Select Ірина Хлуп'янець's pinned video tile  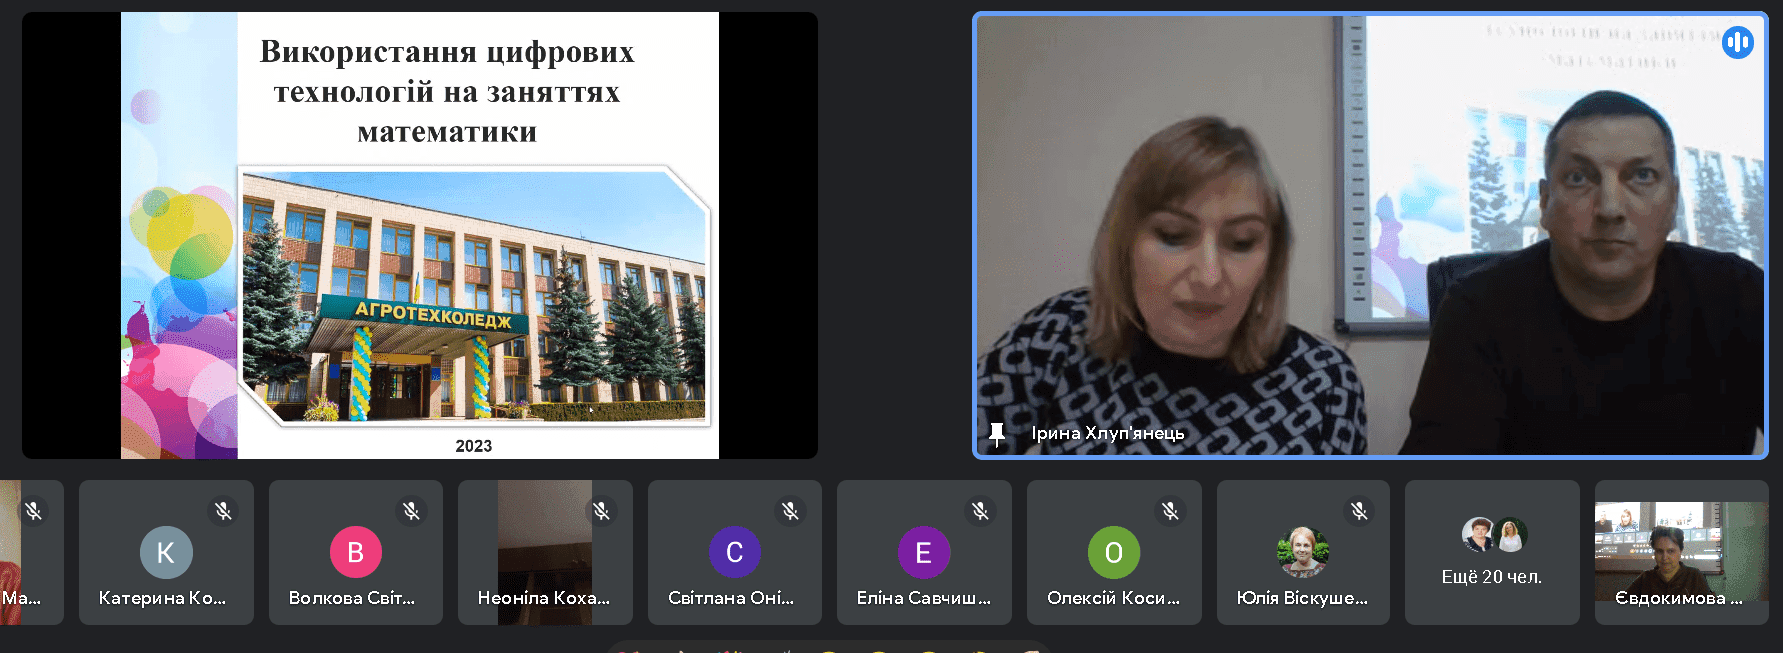[1370, 235]
